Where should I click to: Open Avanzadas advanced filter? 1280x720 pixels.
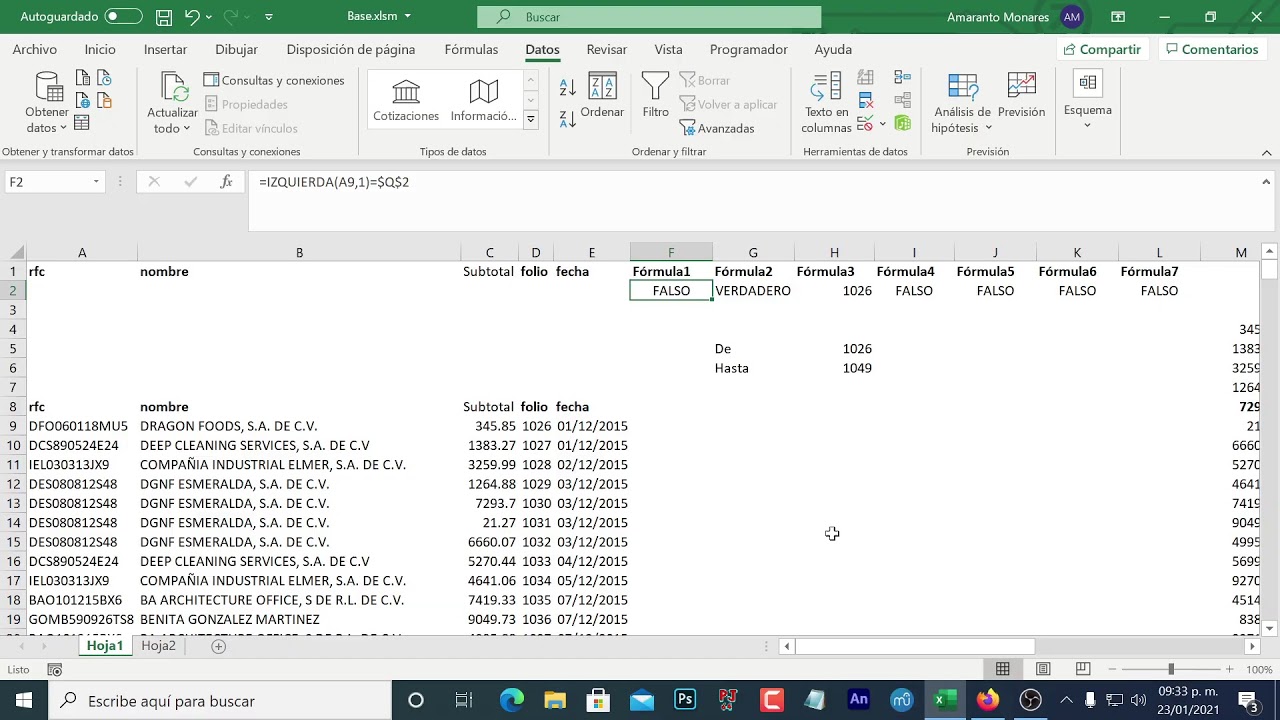coord(717,128)
